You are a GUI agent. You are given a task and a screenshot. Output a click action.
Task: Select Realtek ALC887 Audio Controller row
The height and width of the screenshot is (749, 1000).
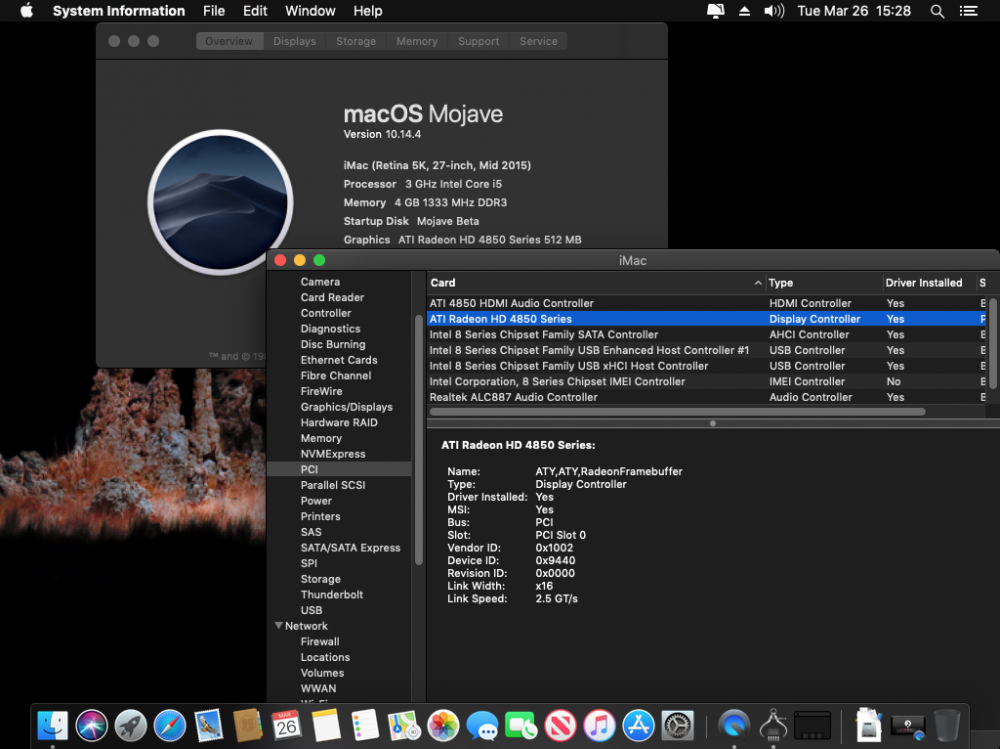tap(707, 397)
